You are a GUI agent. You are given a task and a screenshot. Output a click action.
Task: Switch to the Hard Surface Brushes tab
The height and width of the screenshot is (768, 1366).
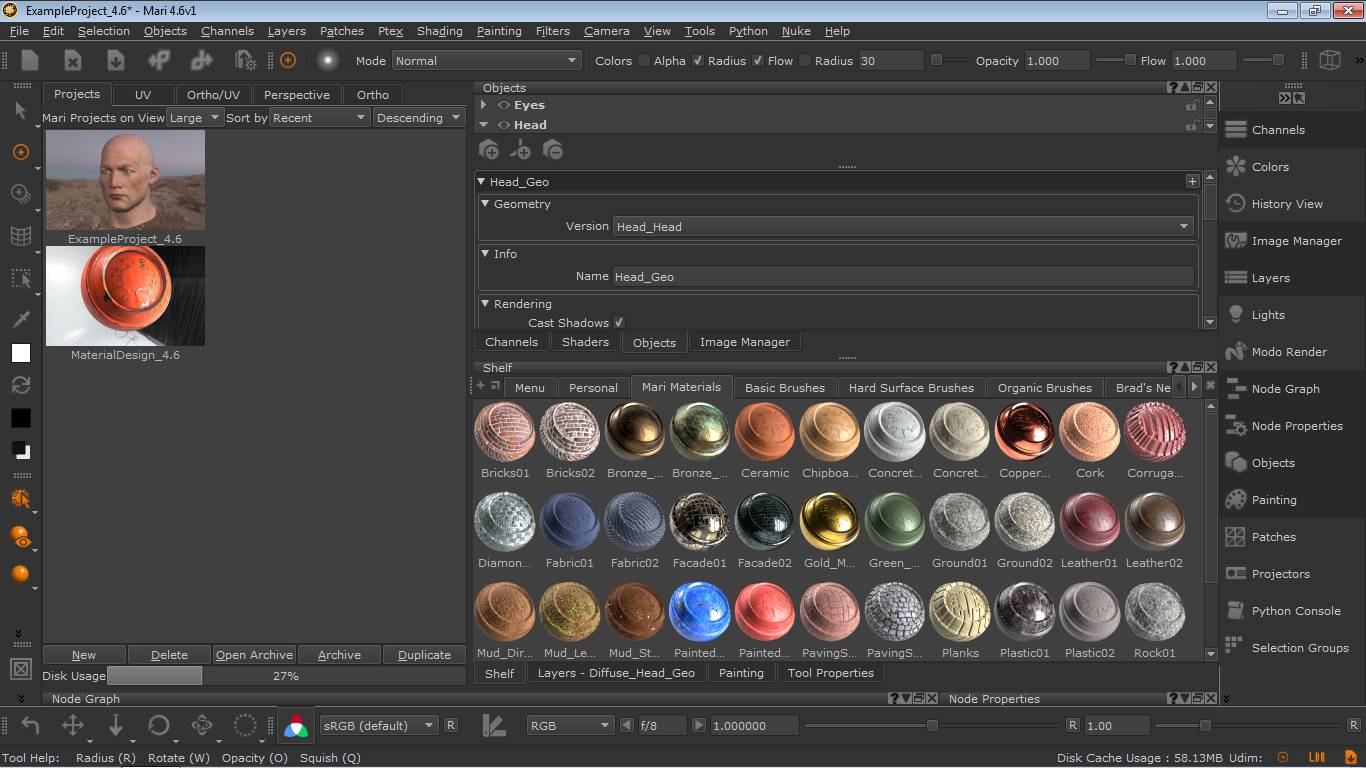910,388
